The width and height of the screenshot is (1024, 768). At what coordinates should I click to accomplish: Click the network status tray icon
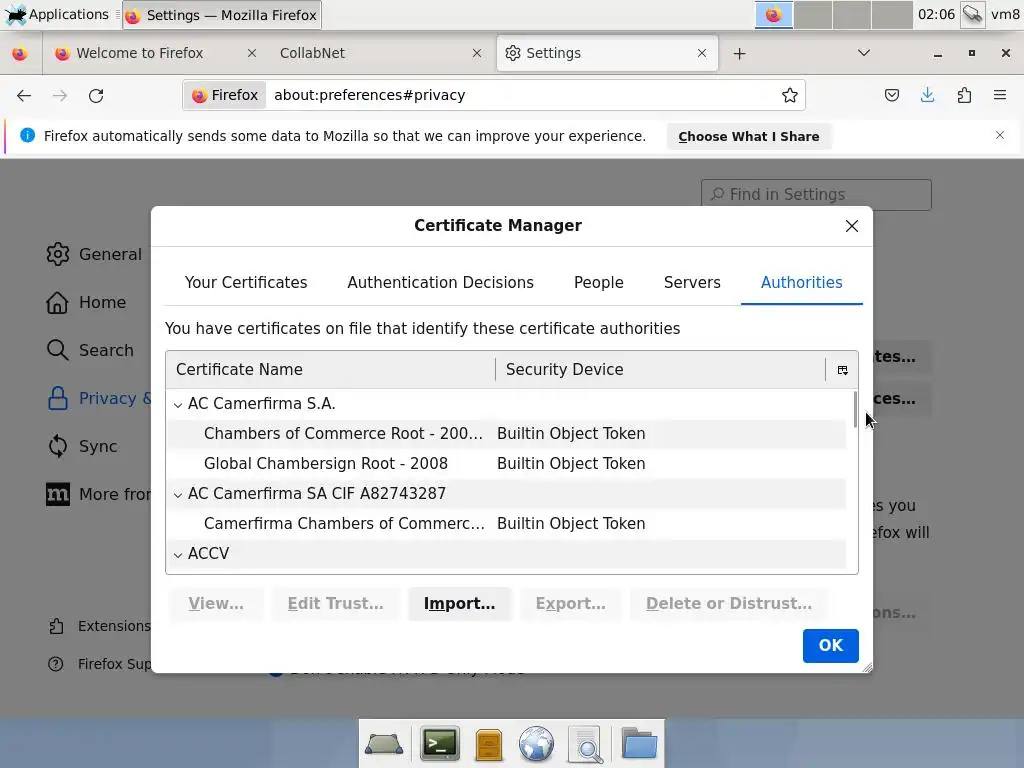972,14
